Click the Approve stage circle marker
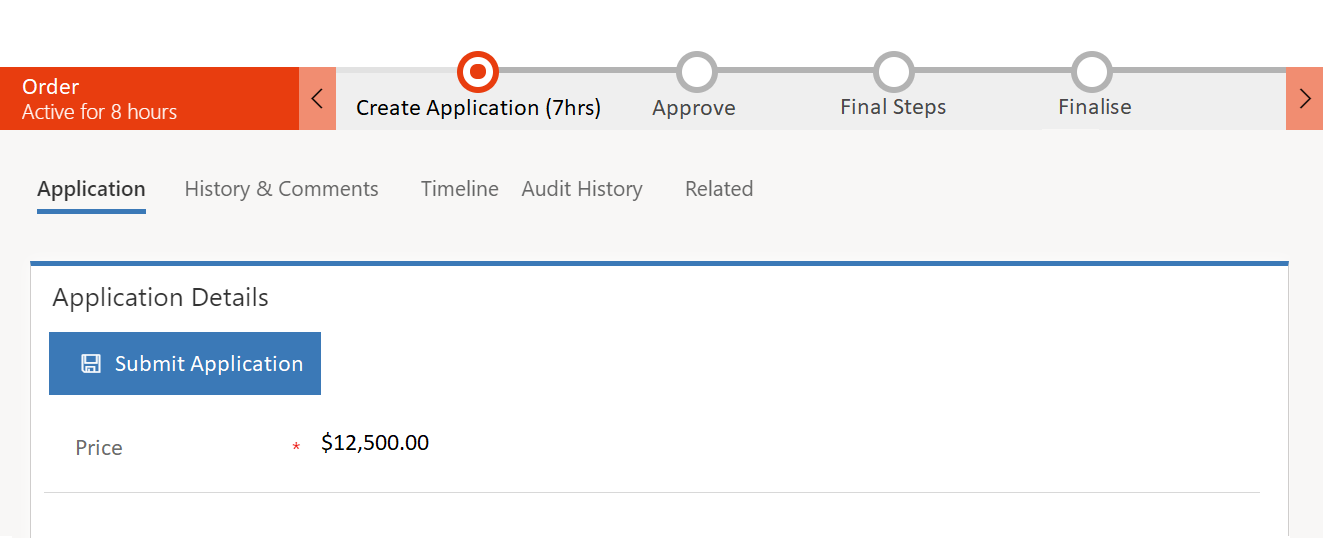1323x538 pixels. coord(696,72)
